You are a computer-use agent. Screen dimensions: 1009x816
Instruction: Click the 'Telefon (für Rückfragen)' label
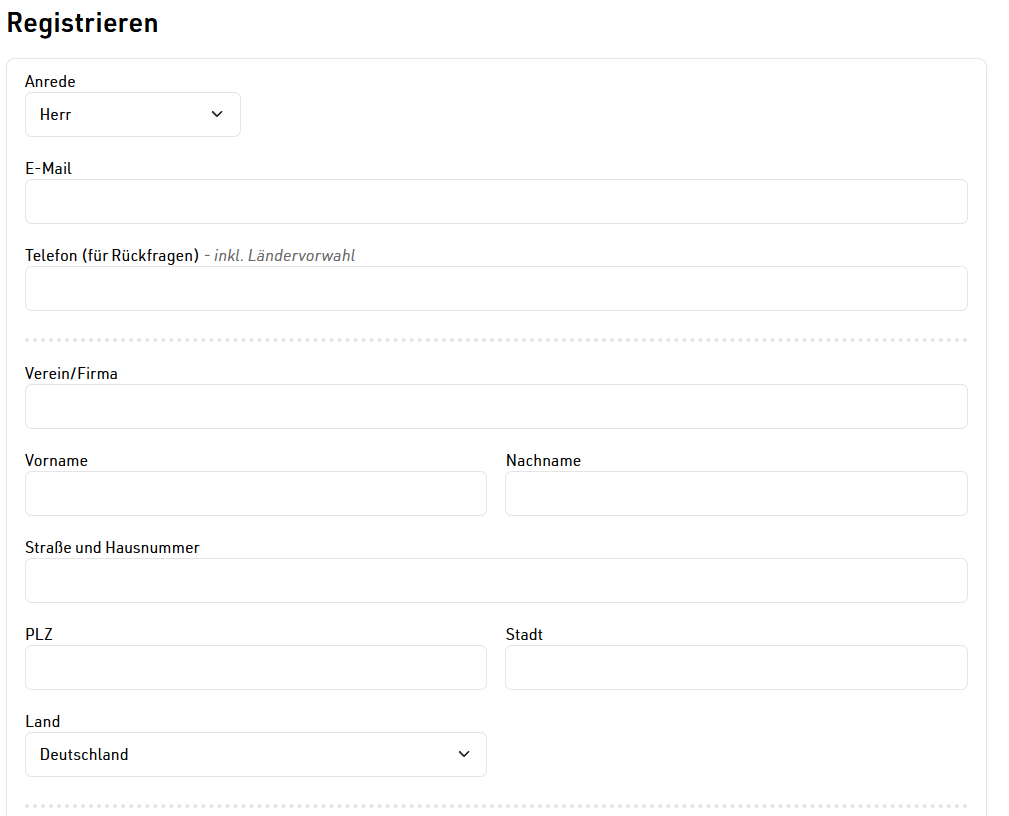click(x=112, y=256)
